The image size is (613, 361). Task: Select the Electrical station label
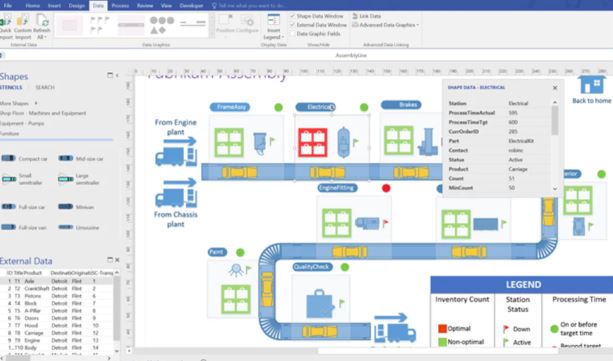click(x=316, y=107)
